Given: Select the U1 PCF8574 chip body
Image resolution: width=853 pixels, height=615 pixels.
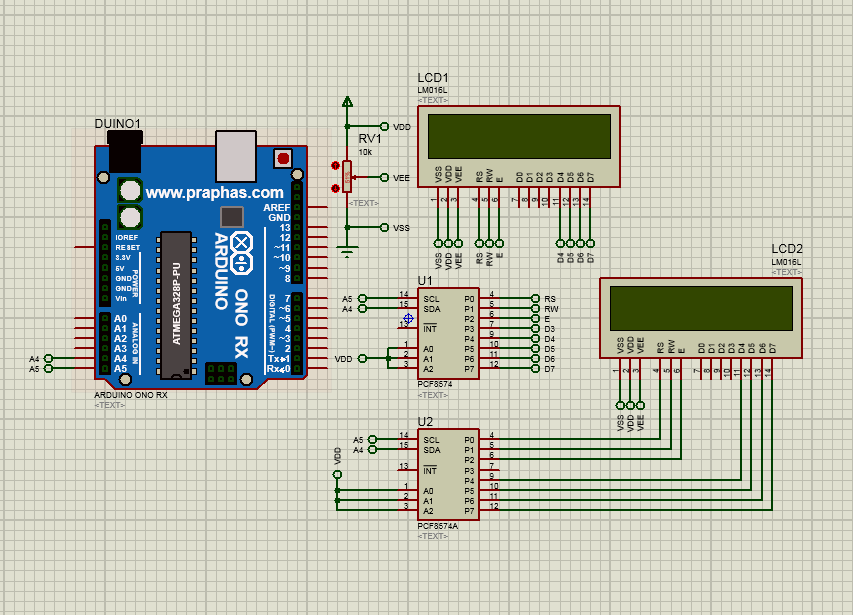Looking at the screenshot, I should [x=448, y=333].
